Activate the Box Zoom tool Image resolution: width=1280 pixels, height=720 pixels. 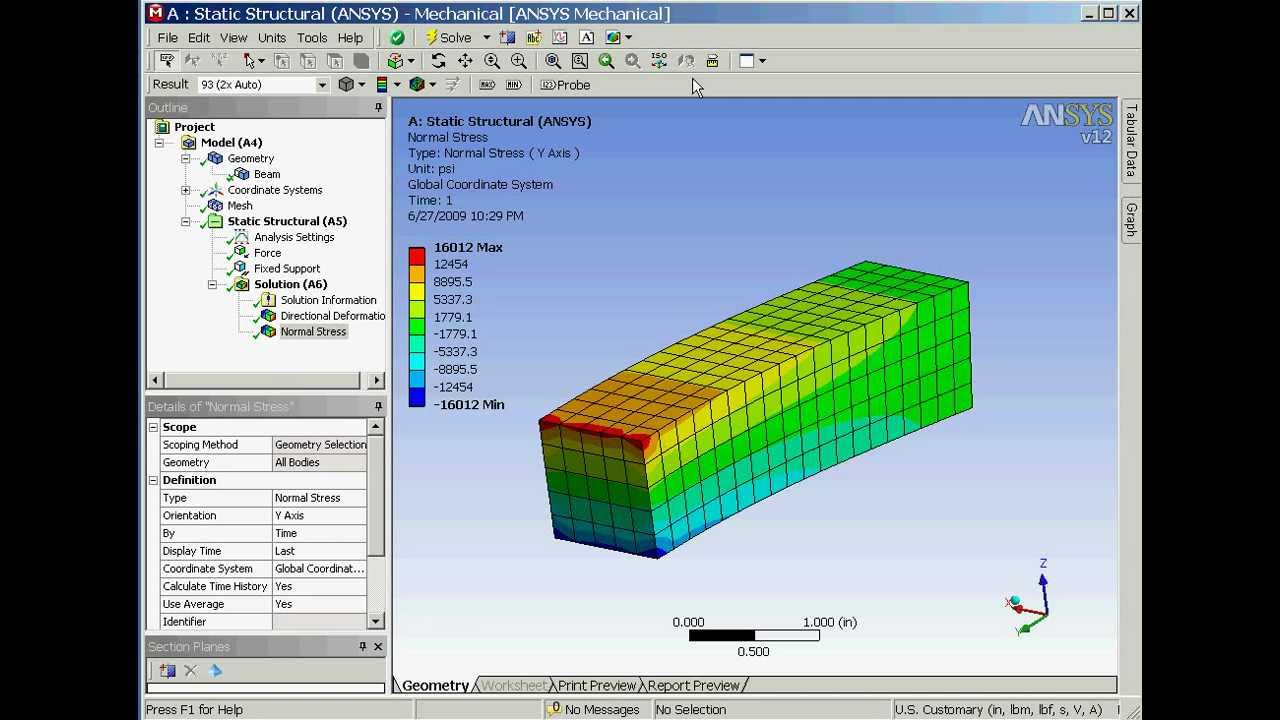518,61
